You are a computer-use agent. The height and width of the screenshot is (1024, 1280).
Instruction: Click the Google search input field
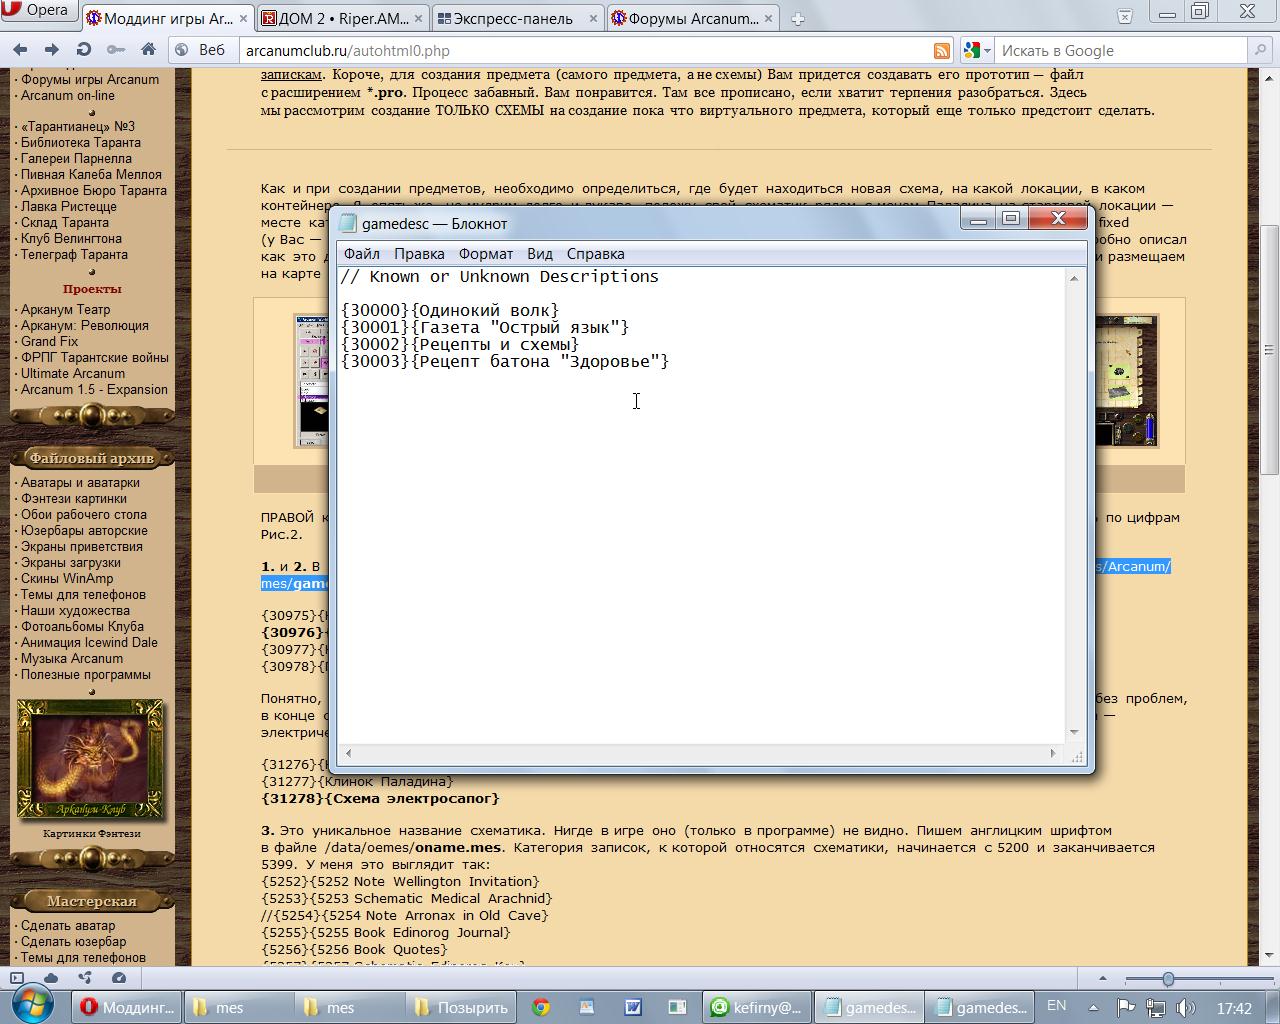1120,51
